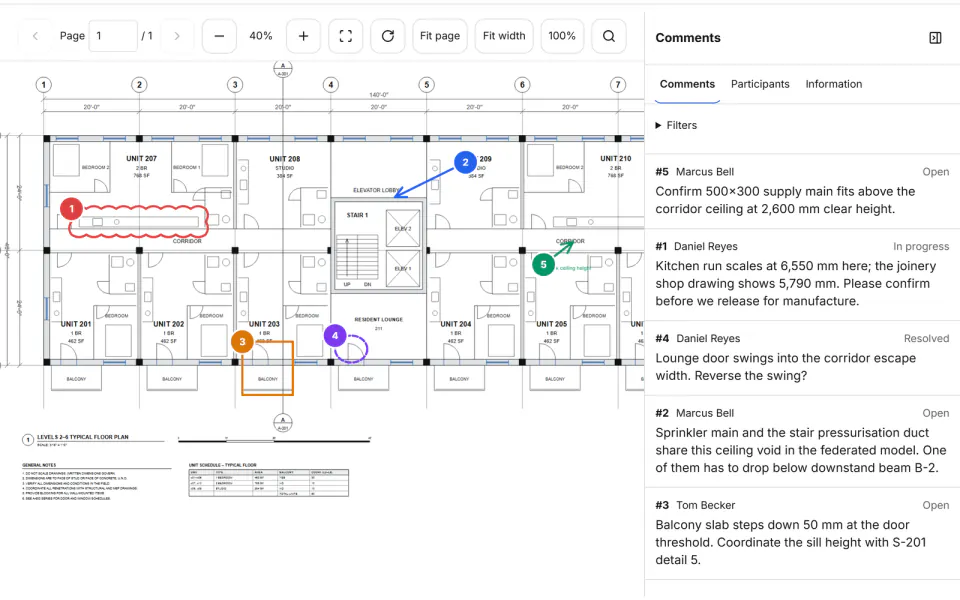
Task: Go to the next page arrow
Action: (x=177, y=36)
